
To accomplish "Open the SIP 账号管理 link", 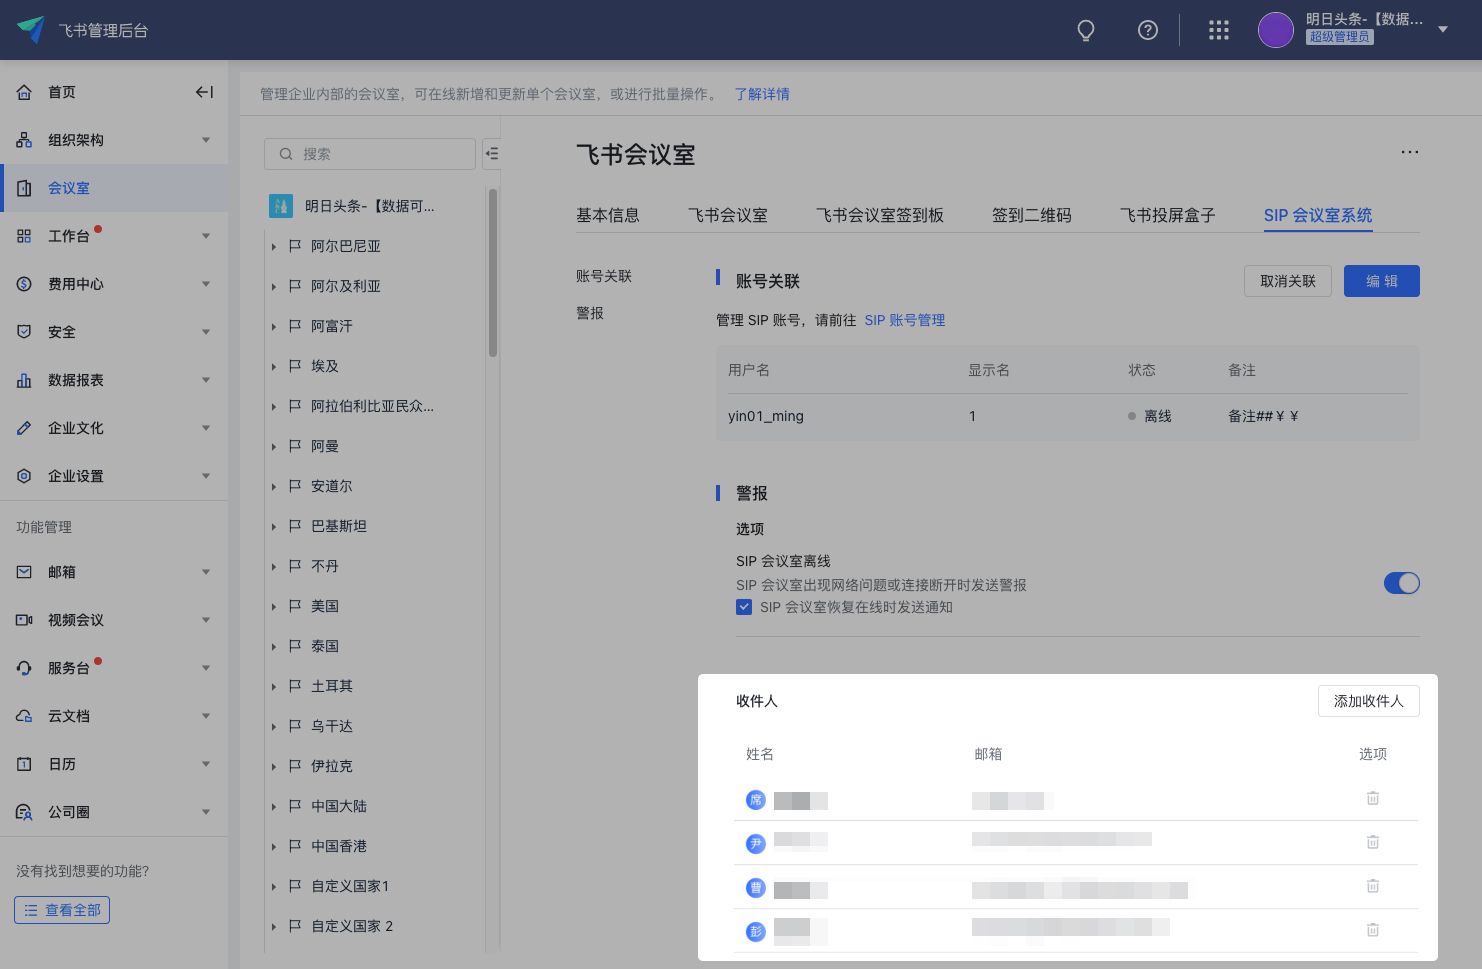I will click(x=905, y=320).
